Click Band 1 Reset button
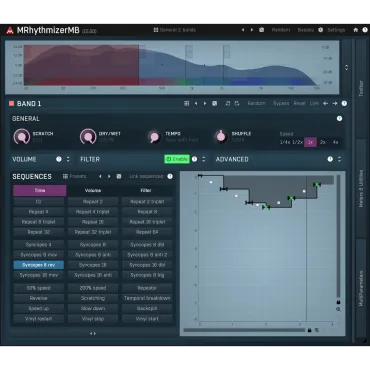 pos(299,104)
